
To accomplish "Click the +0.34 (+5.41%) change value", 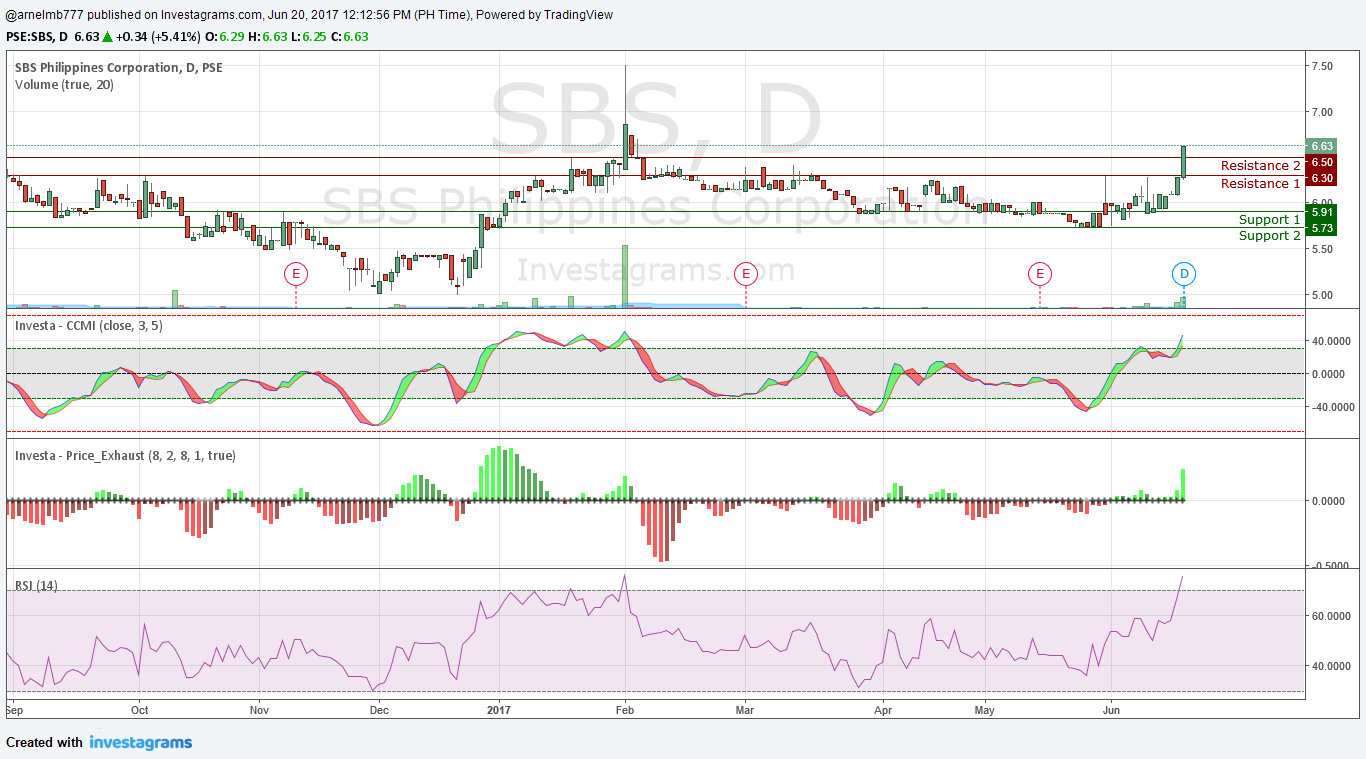I will [x=157, y=37].
